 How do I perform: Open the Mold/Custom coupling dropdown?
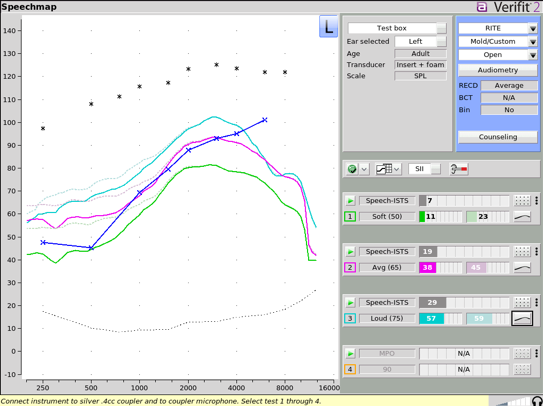(x=498, y=42)
